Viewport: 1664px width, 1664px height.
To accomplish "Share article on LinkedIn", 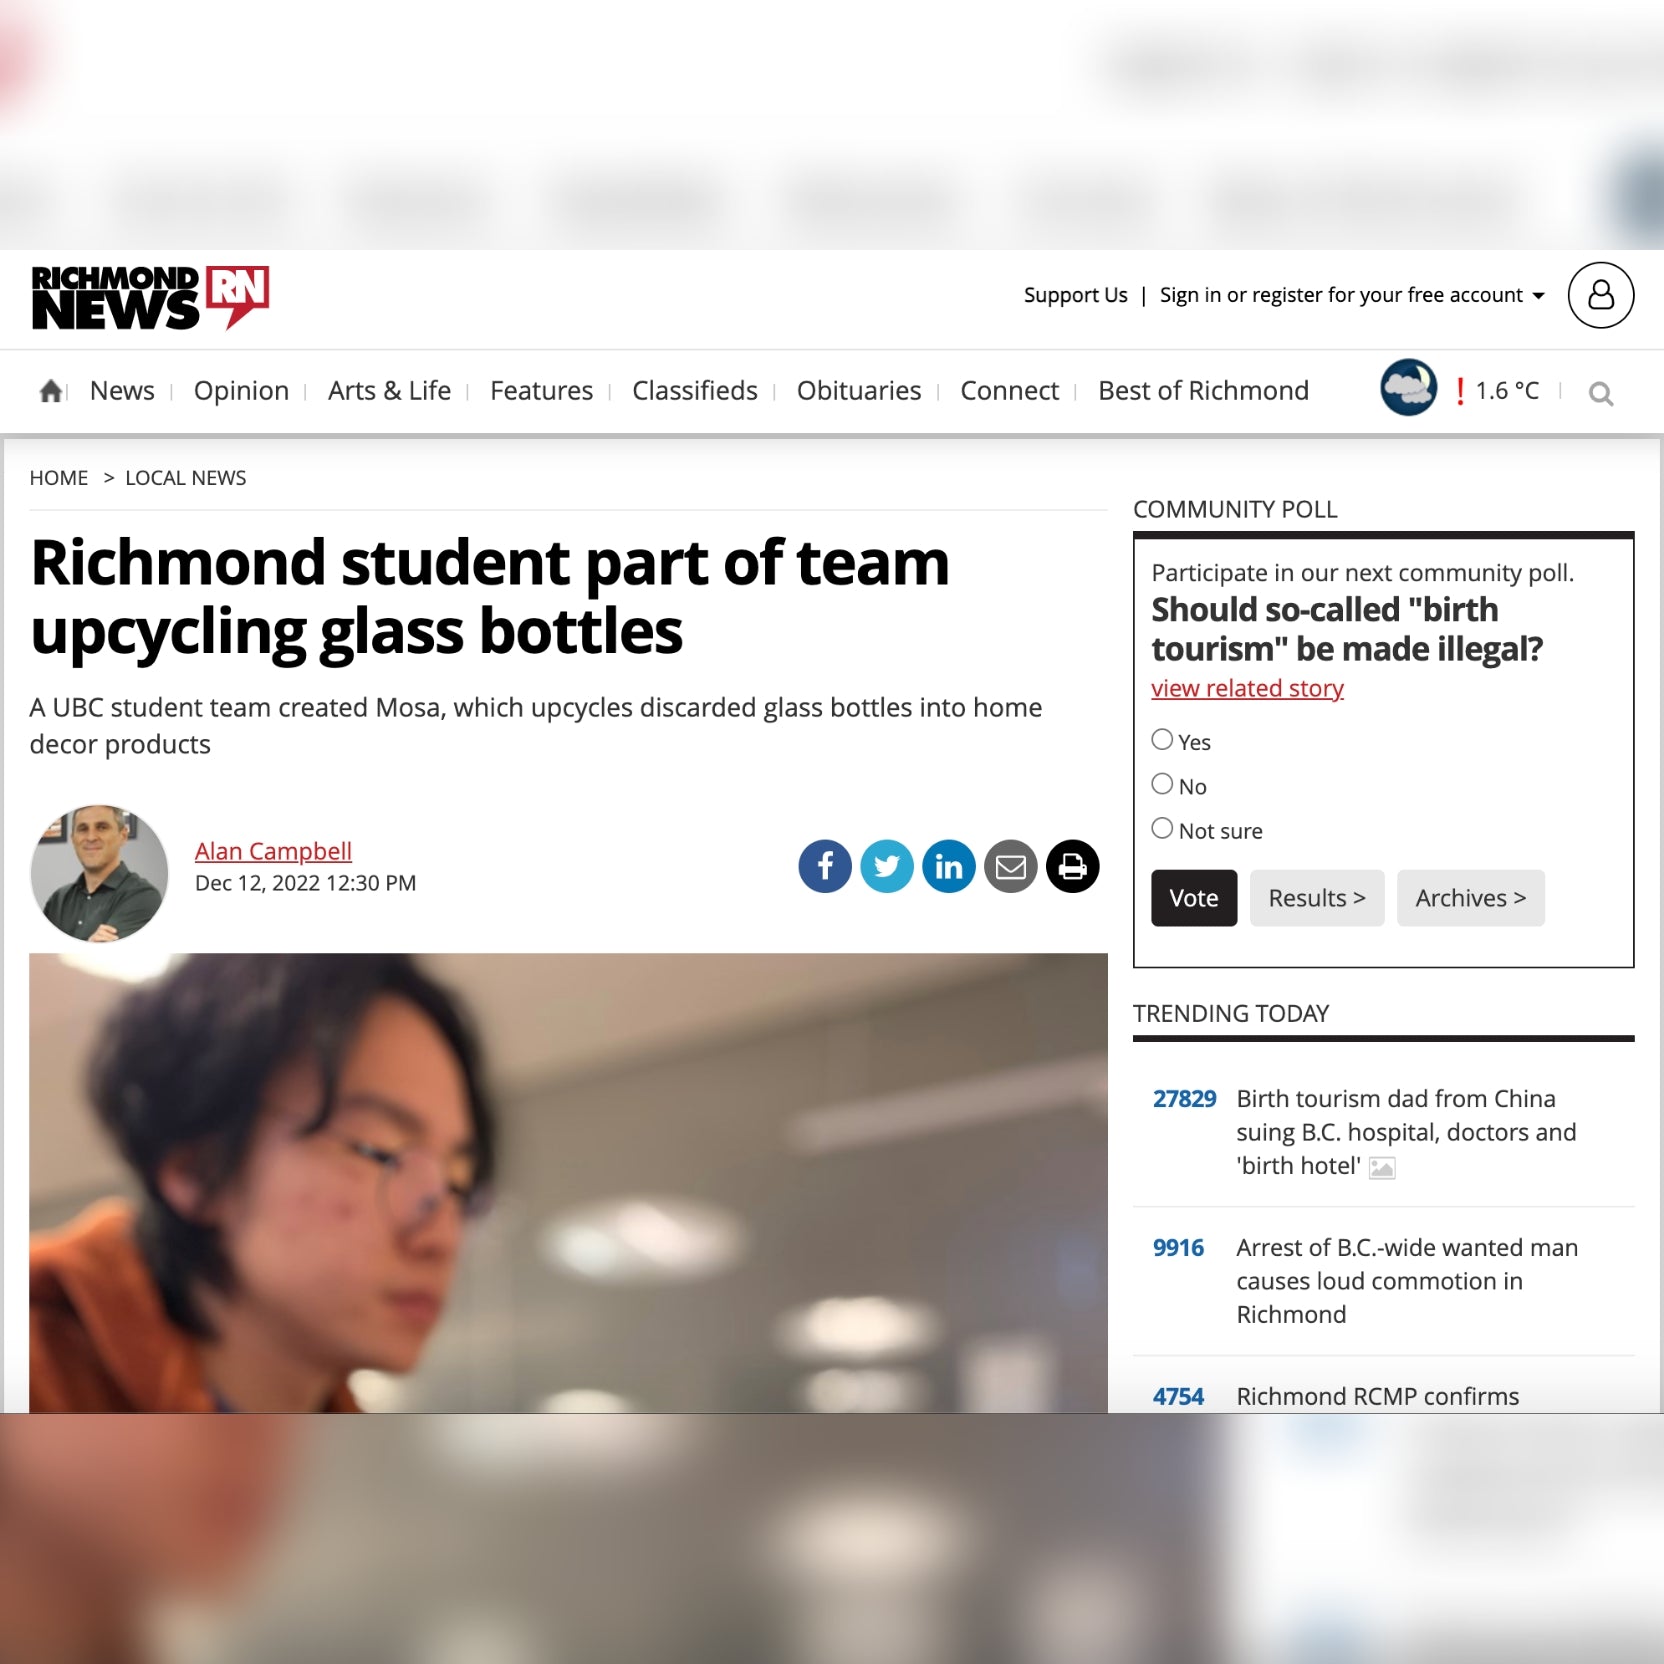I will click(x=949, y=866).
